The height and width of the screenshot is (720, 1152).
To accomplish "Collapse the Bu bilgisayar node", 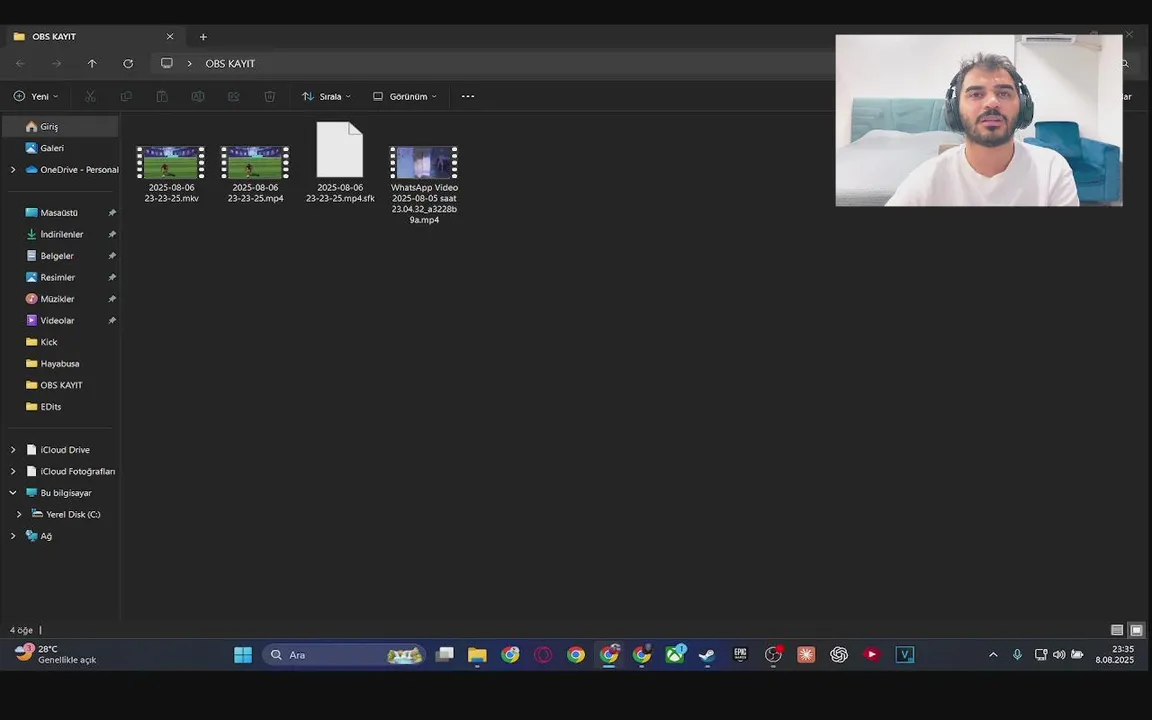I will tap(12, 493).
